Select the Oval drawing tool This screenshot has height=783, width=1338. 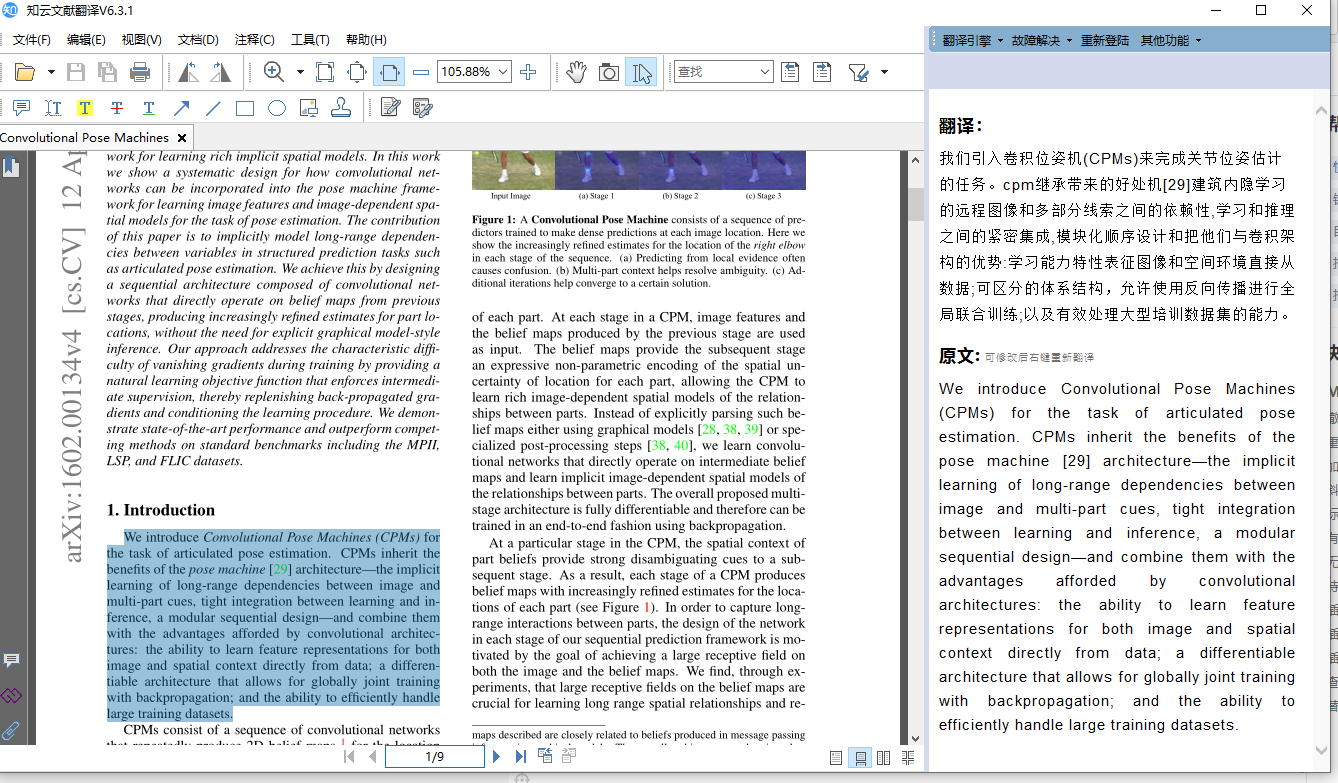(x=277, y=108)
